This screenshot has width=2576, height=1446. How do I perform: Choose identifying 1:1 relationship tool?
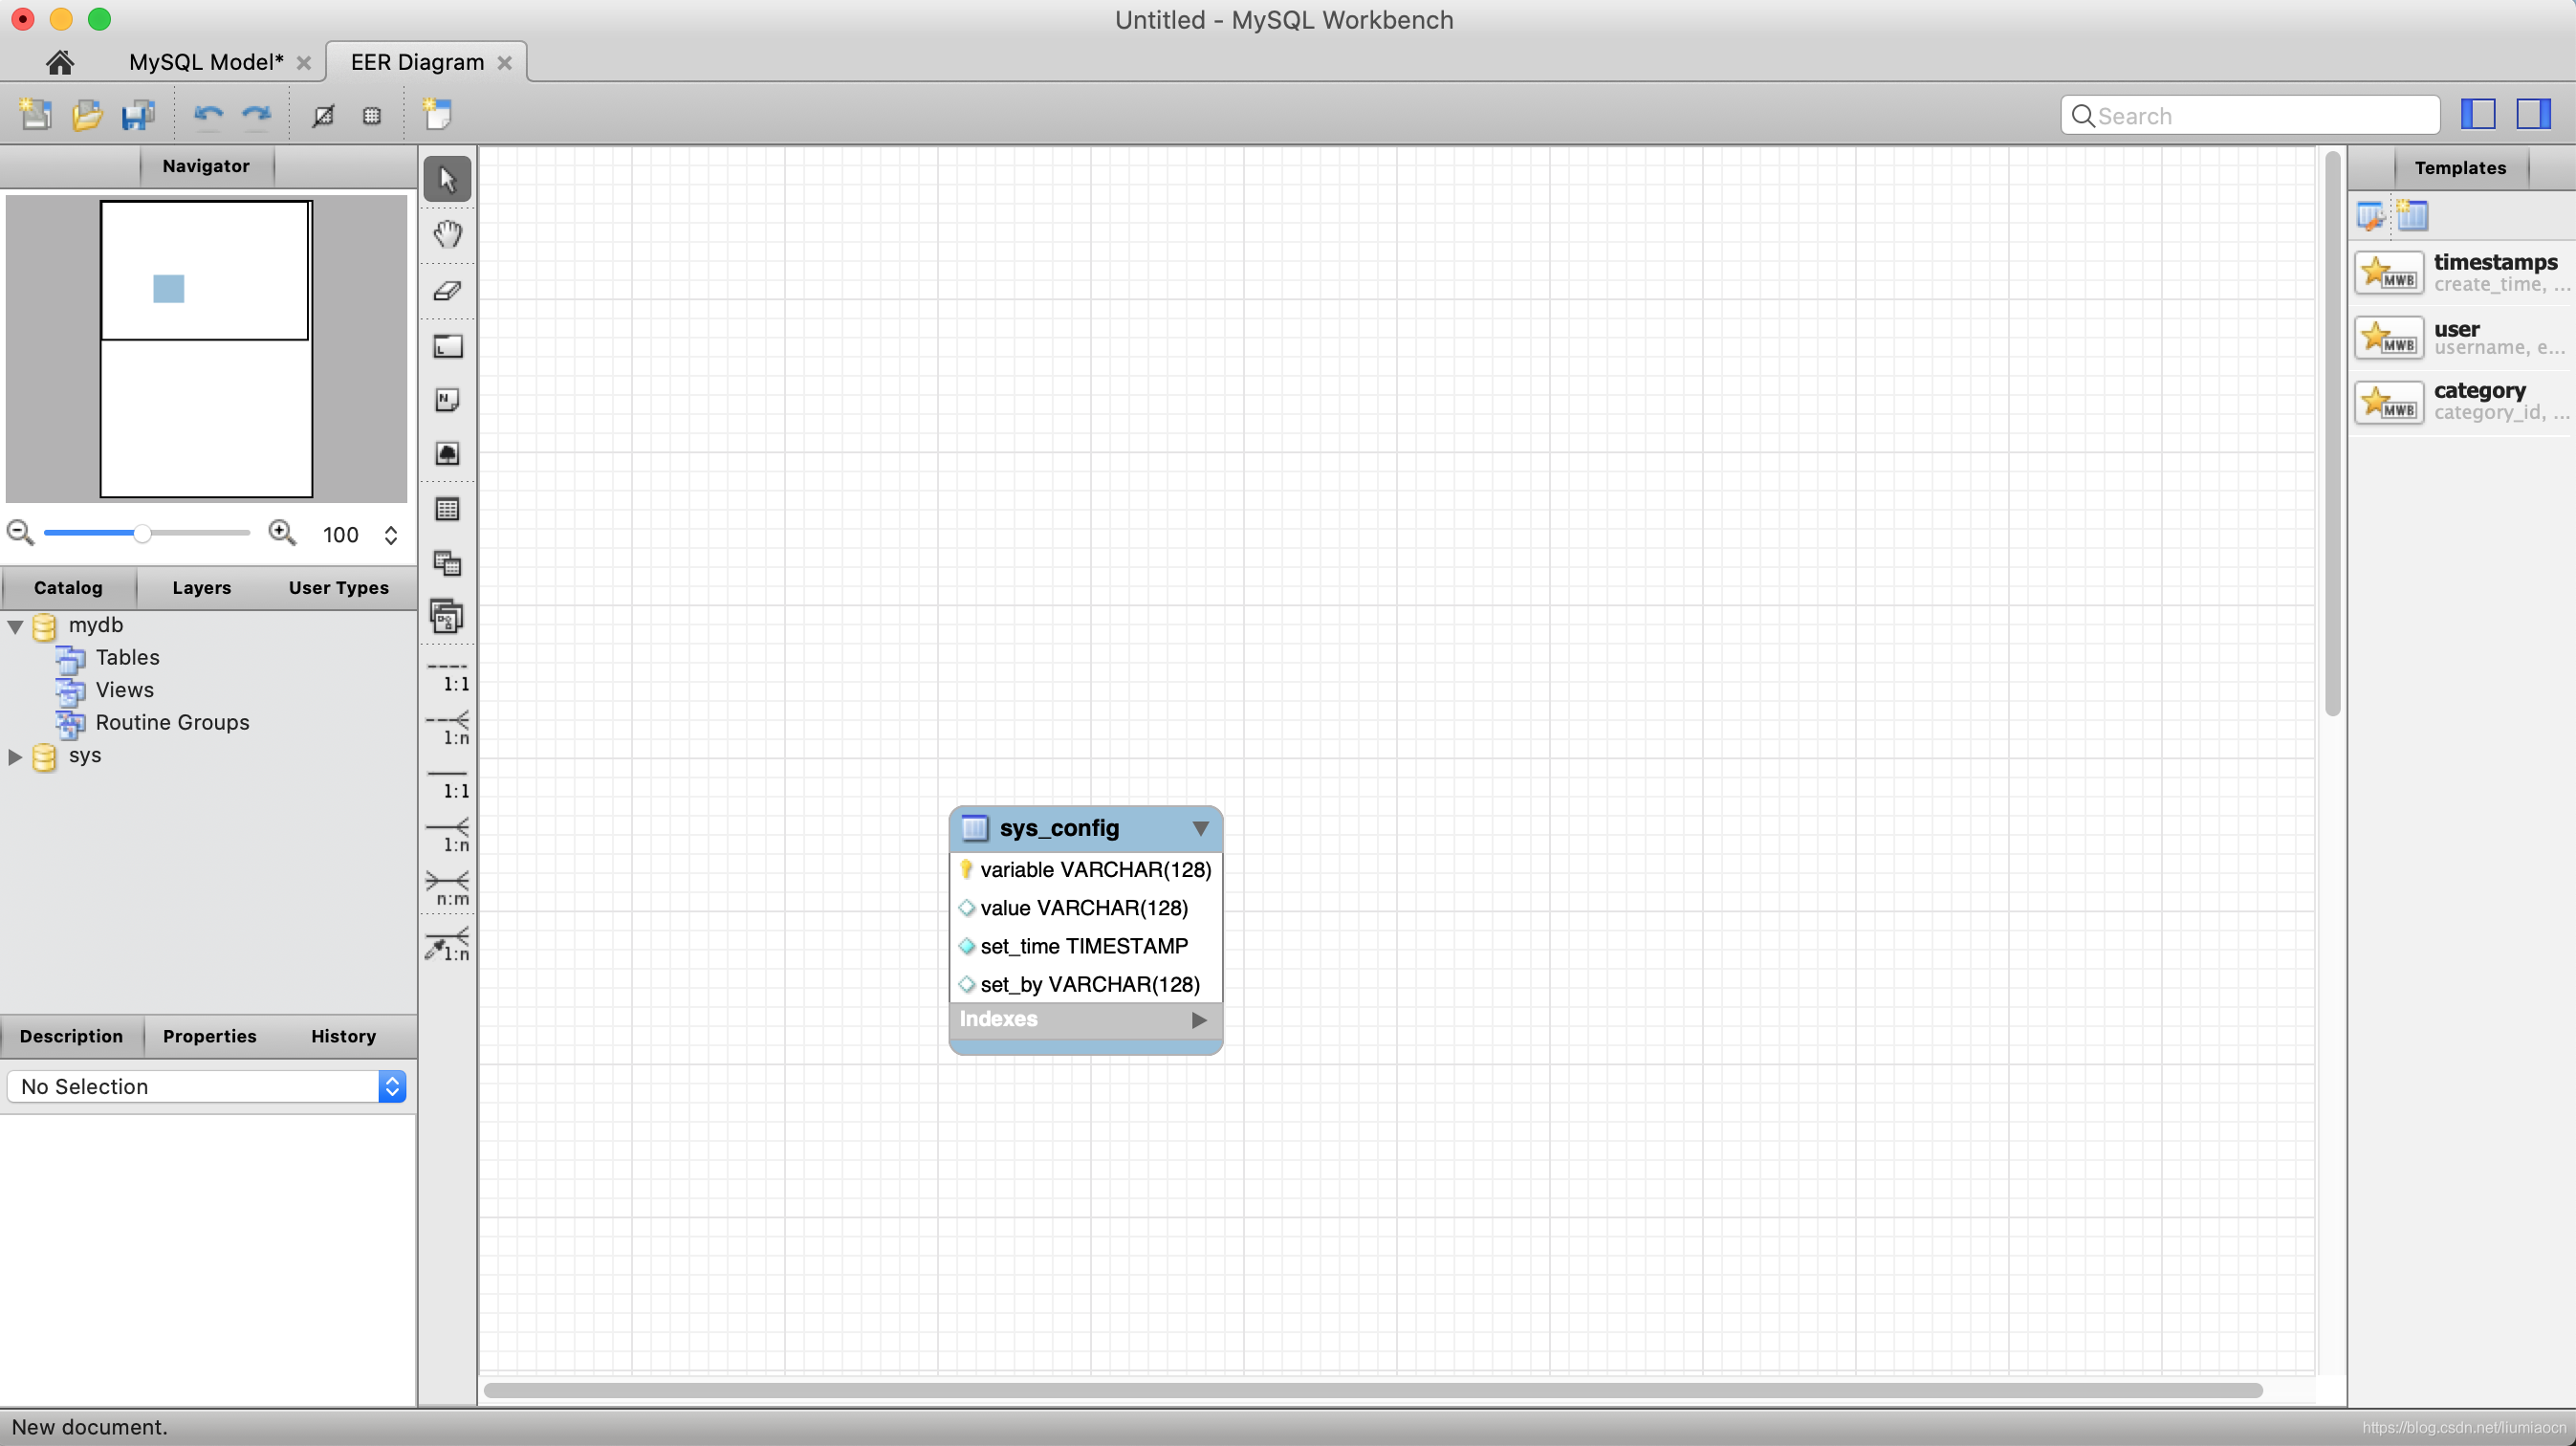448,783
